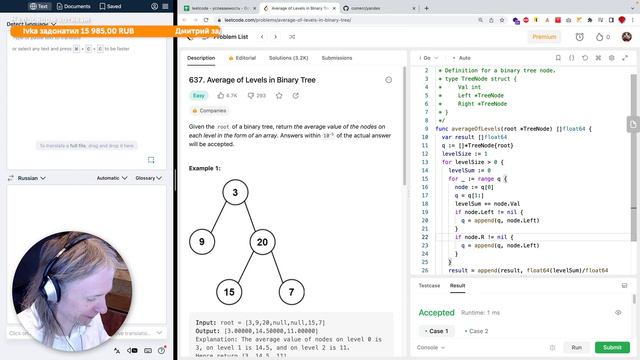
Task: Open the translator Saved tab
Action: pos(110,6)
